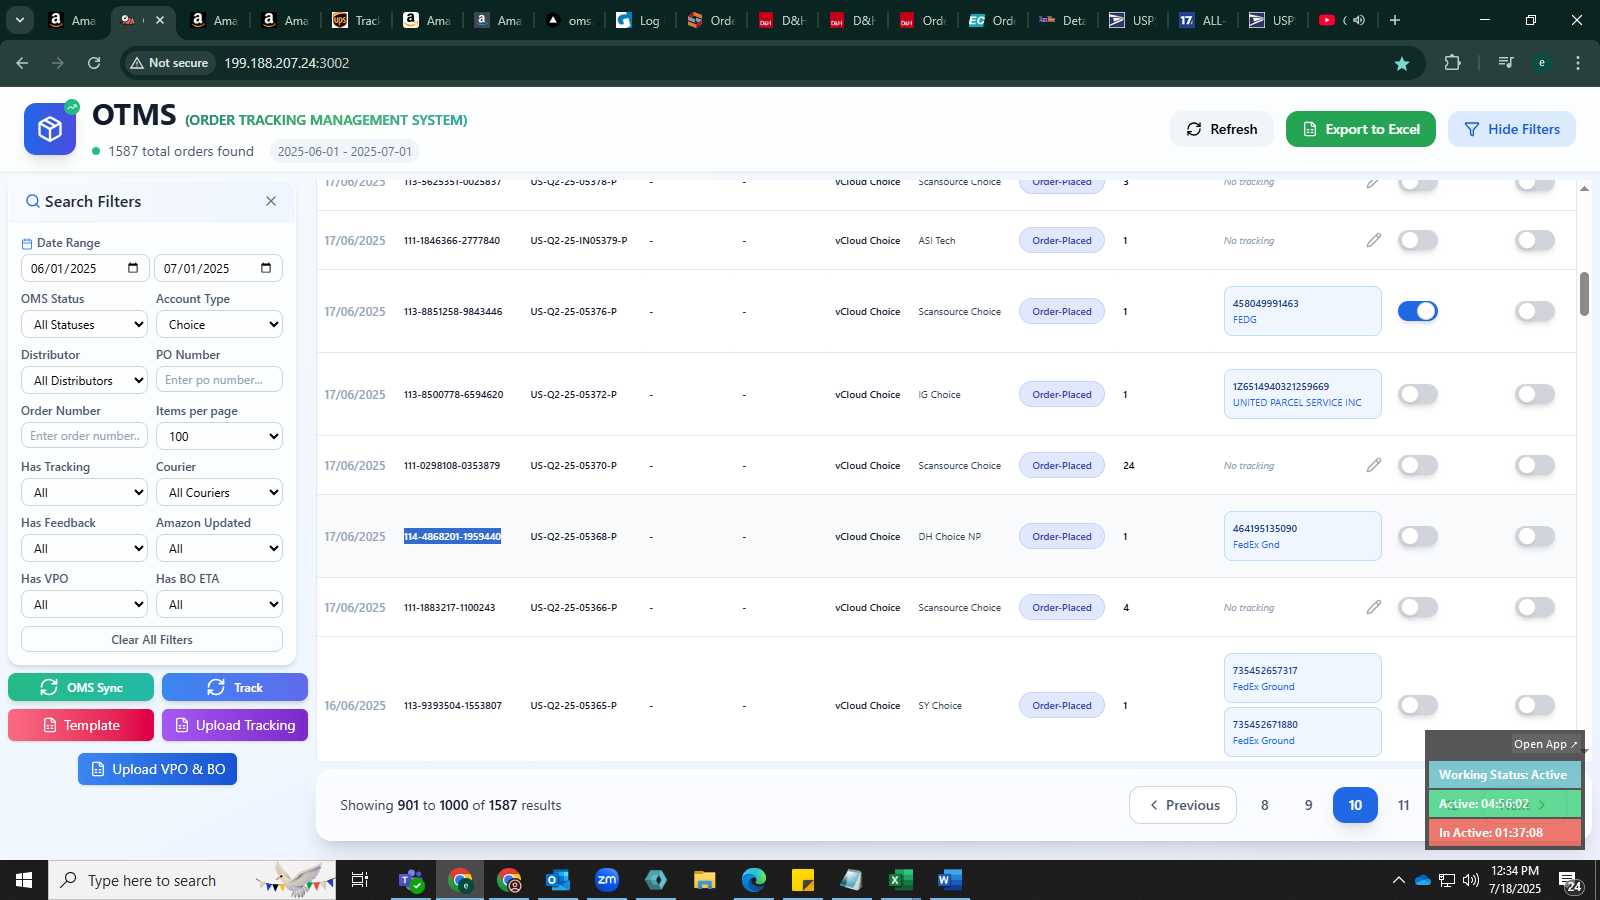The image size is (1600, 900).
Task: Bookmark this page with star icon
Action: [1402, 63]
